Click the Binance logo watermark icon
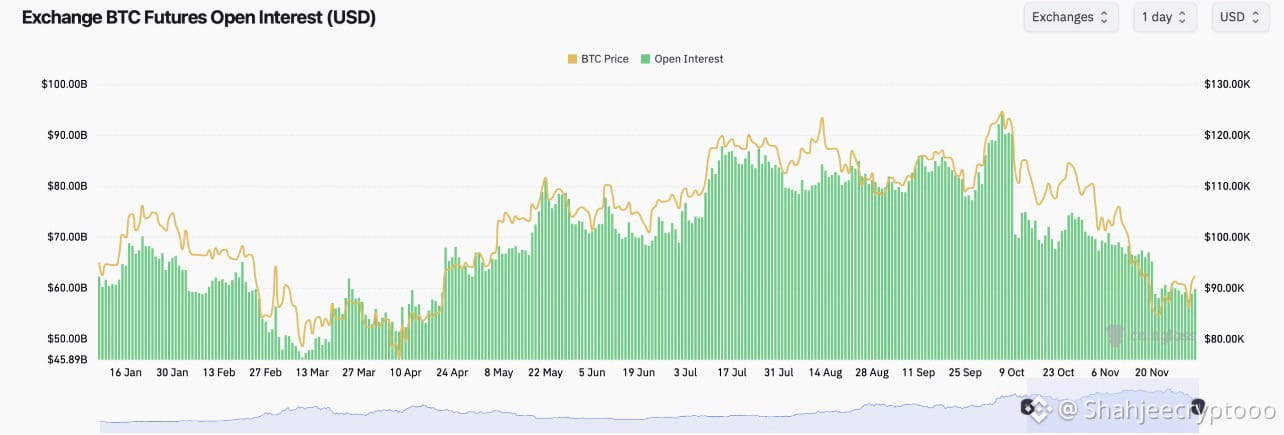1284x435 pixels. (x=1042, y=409)
